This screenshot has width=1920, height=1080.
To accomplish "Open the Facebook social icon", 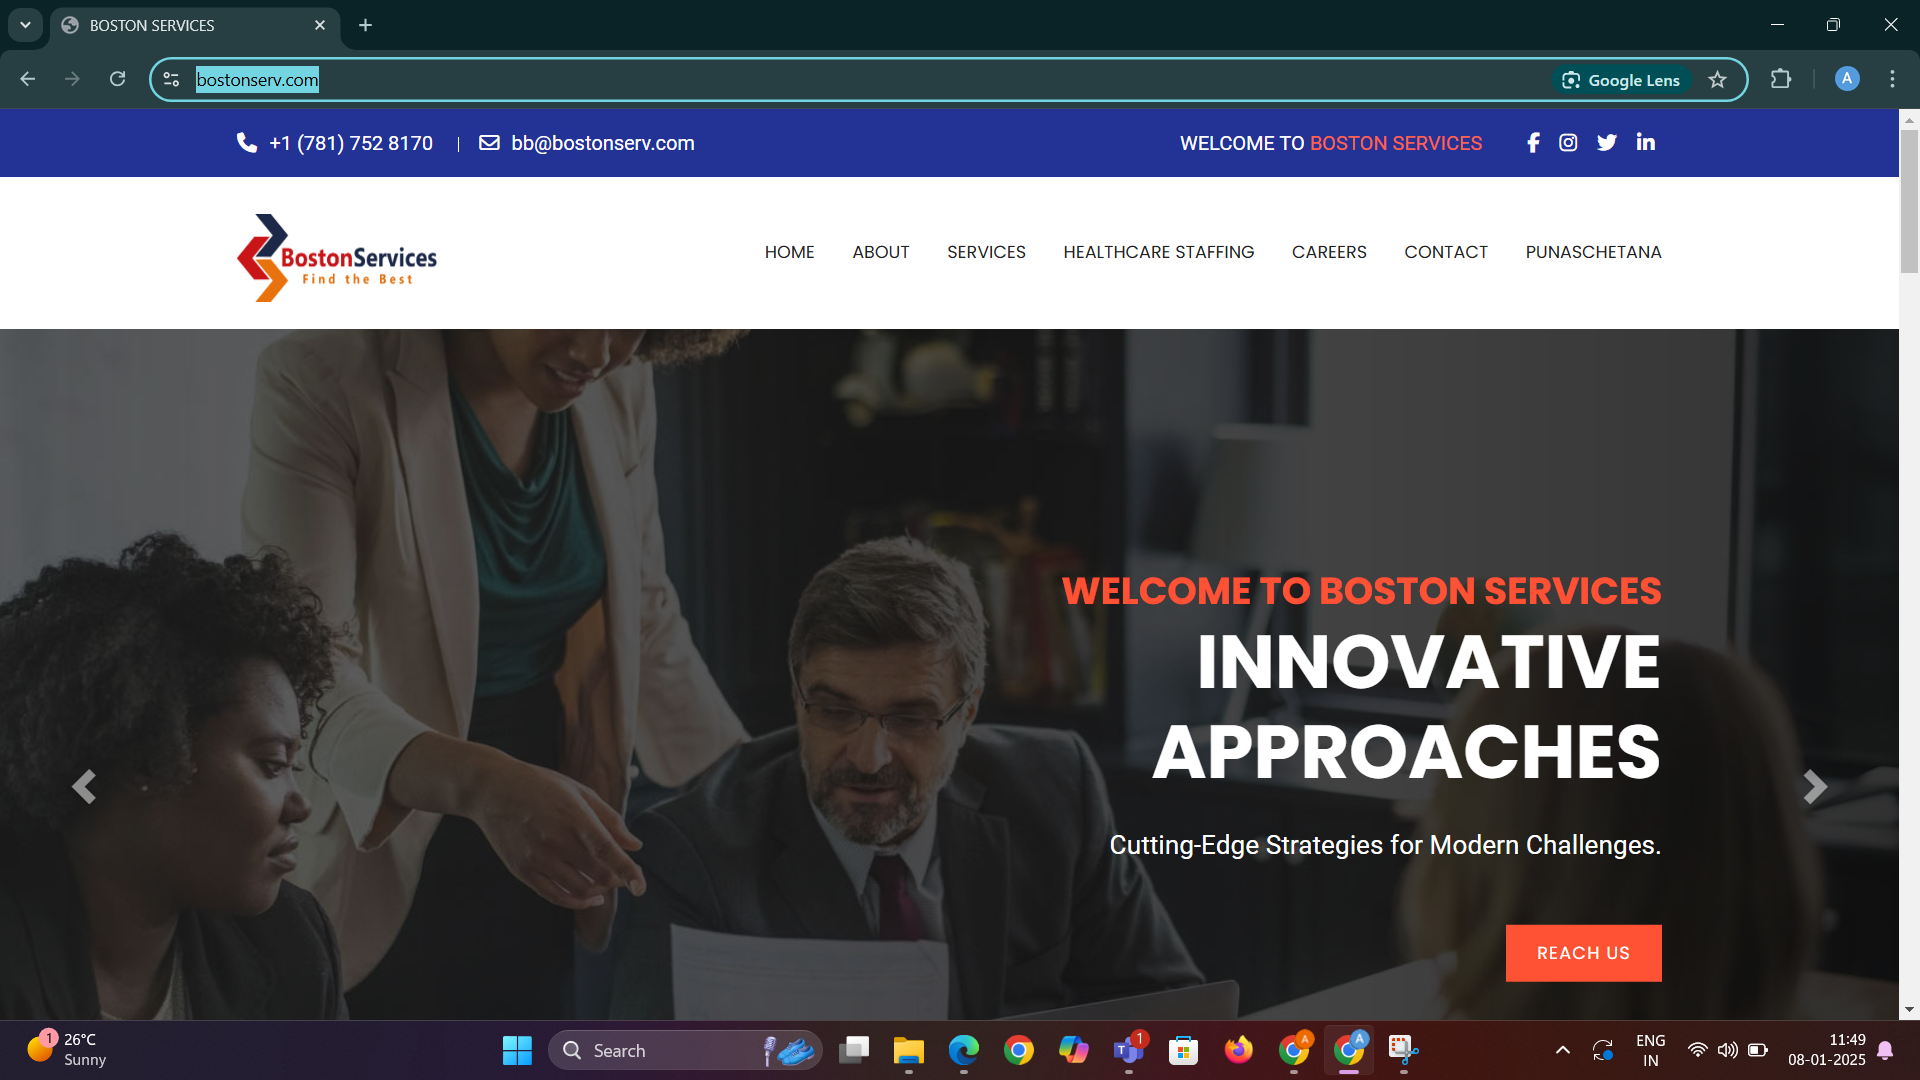I will [x=1533, y=143].
